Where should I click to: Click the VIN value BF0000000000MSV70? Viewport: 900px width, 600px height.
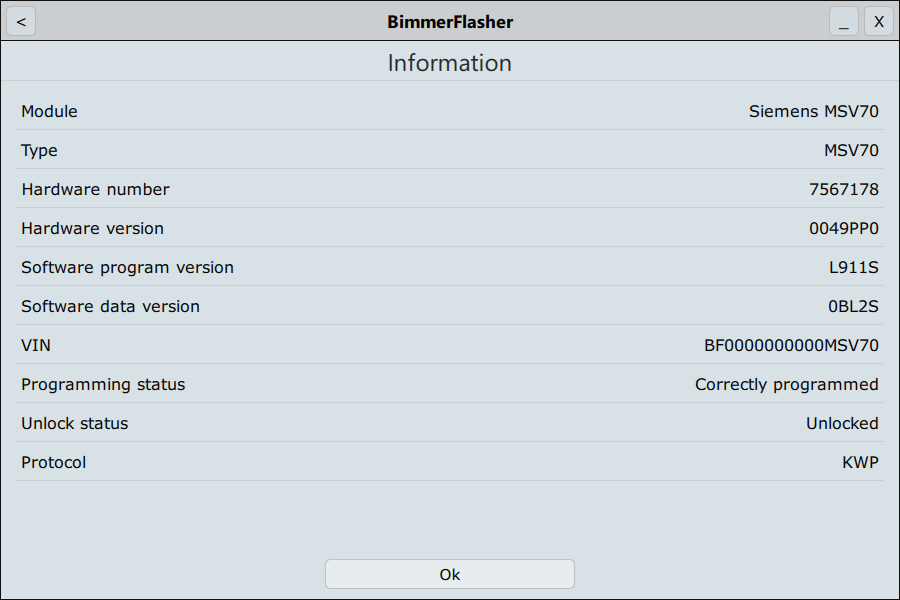pos(791,345)
